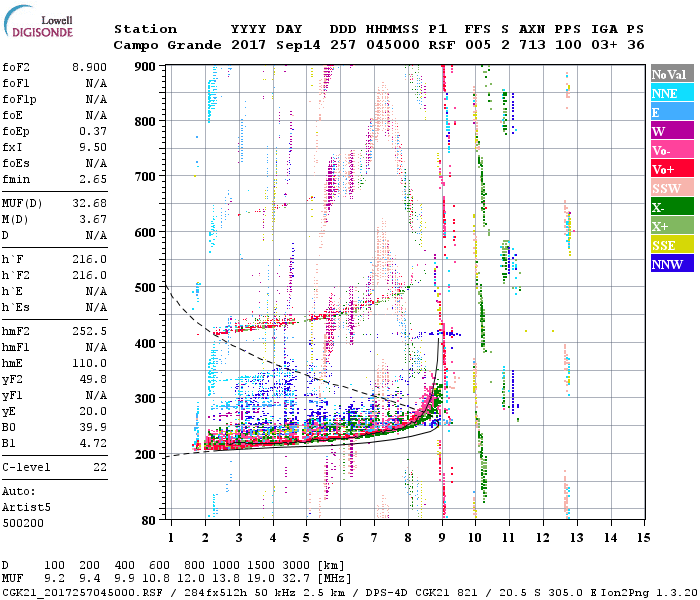This screenshot has height=600, width=700.
Task: Click the Ion2Png 1.3.20 footer text
Action: tap(649, 593)
